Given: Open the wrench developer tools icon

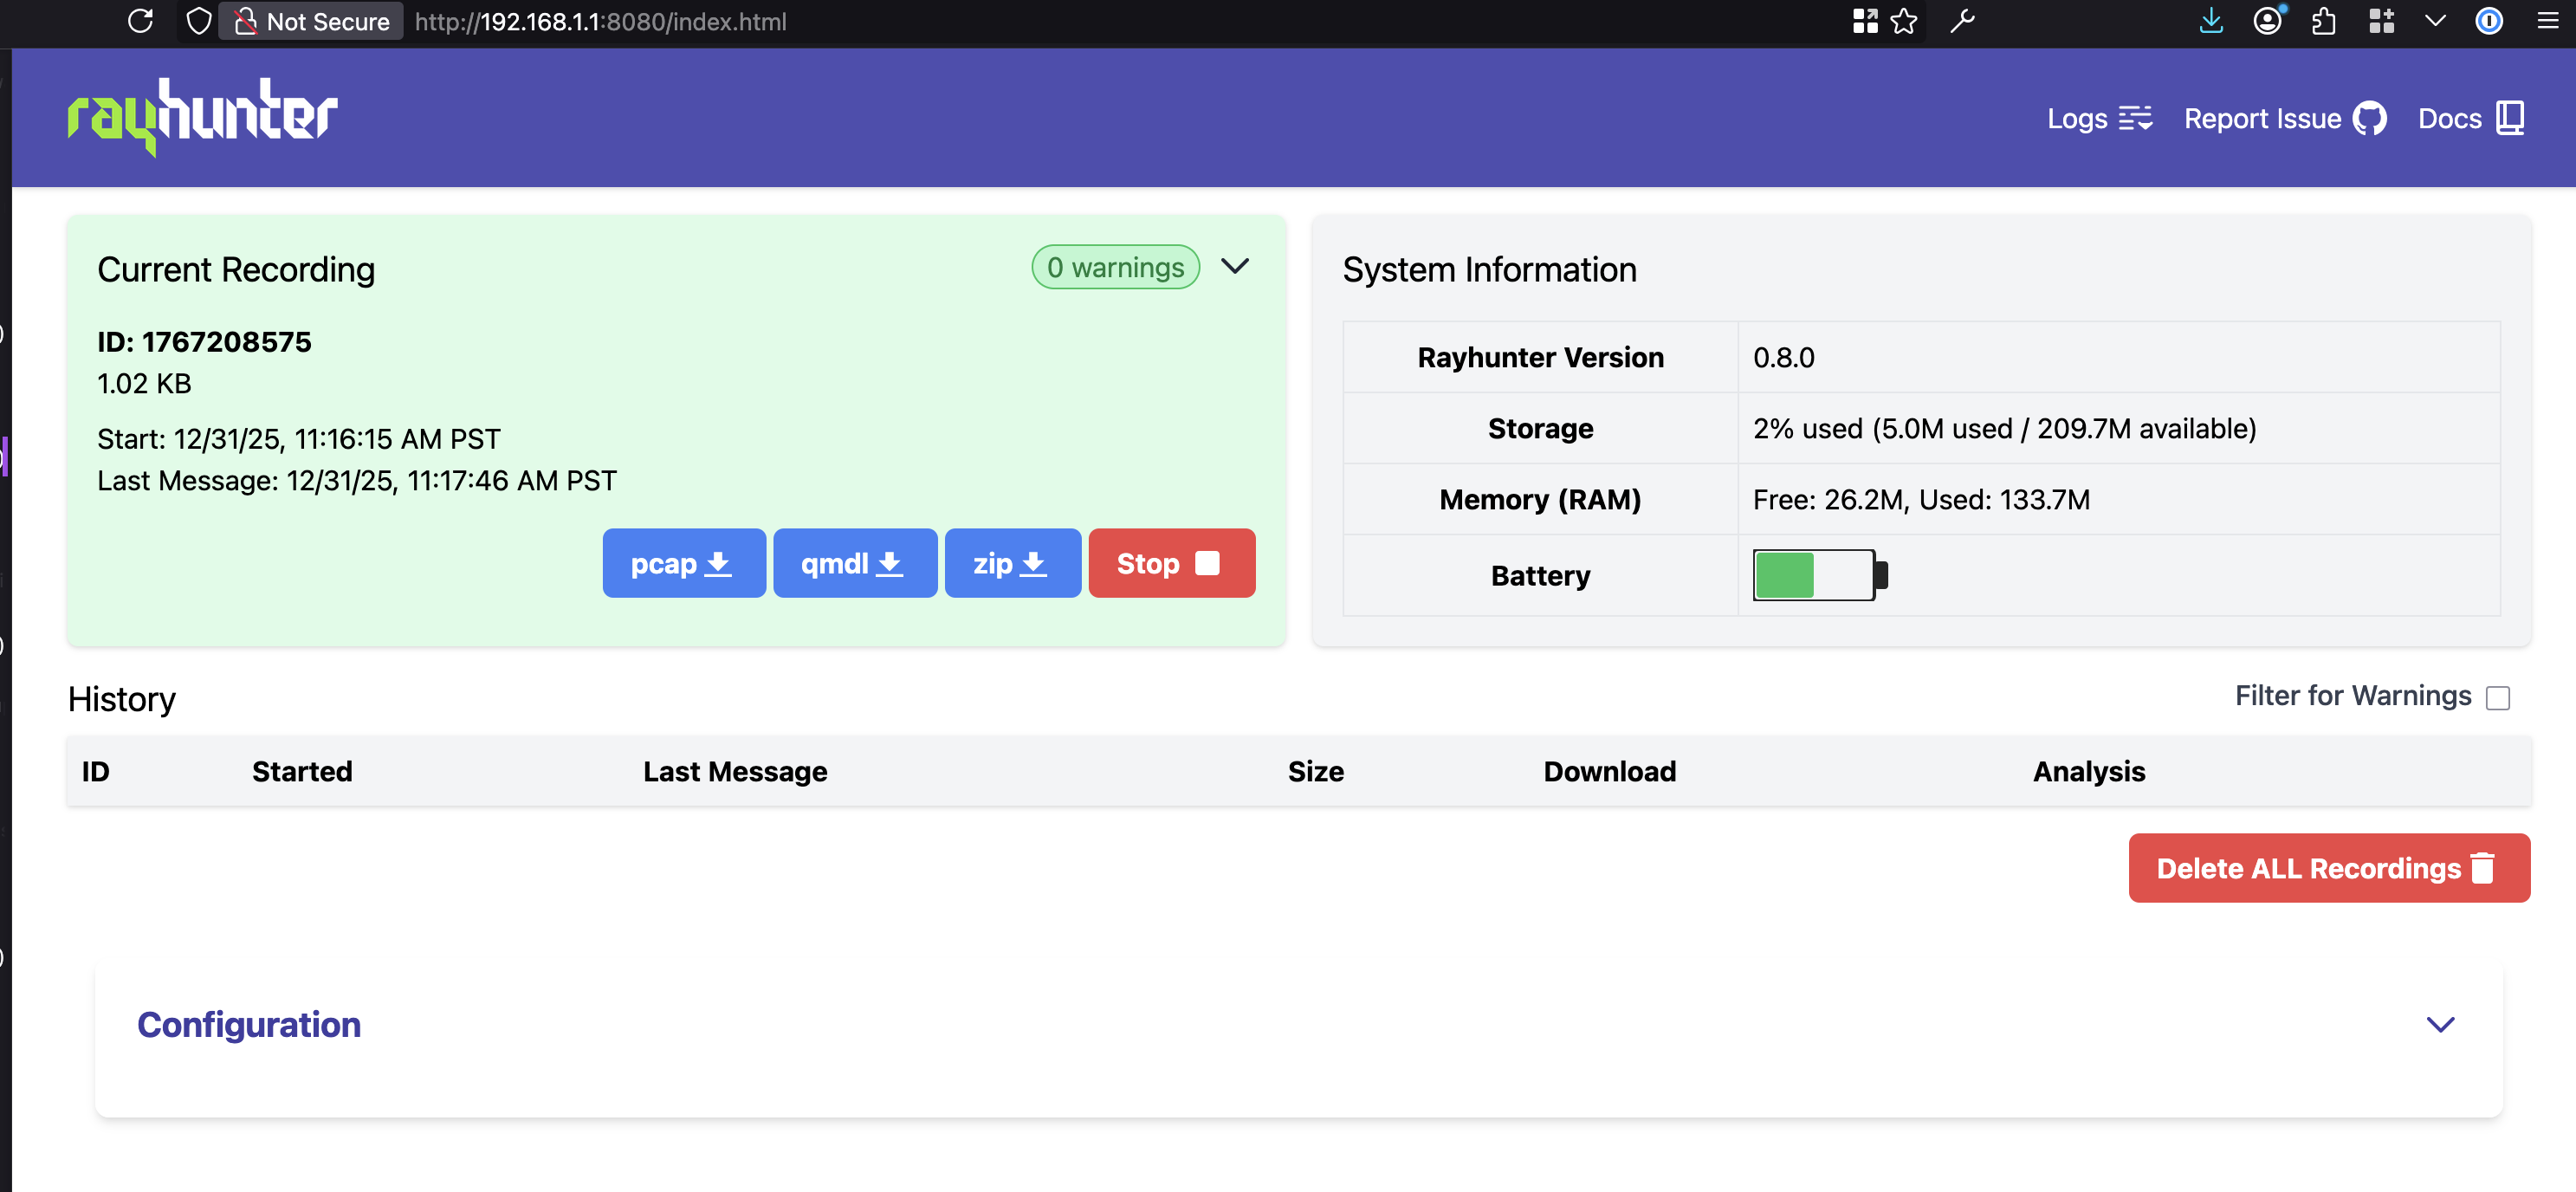Looking at the screenshot, I should 1962,21.
